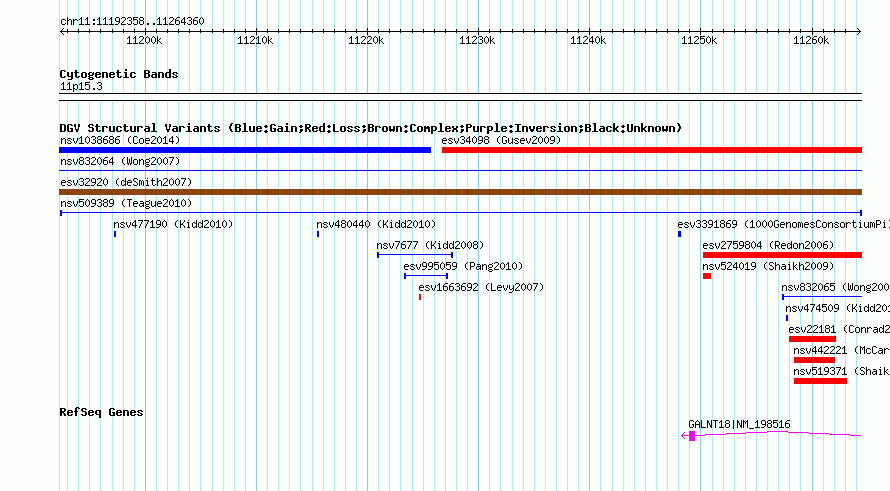Click the thin blue nsv832064 line
890x491 pixels.
tap(460, 170)
